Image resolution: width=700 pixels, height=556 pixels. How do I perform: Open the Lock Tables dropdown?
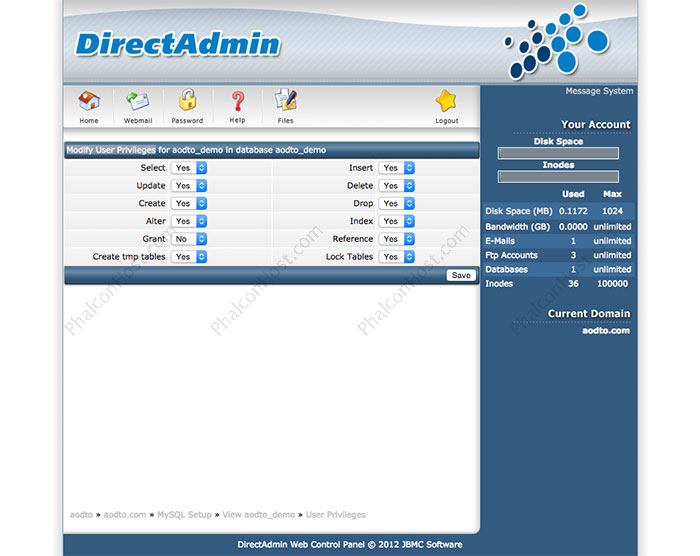[x=396, y=257]
